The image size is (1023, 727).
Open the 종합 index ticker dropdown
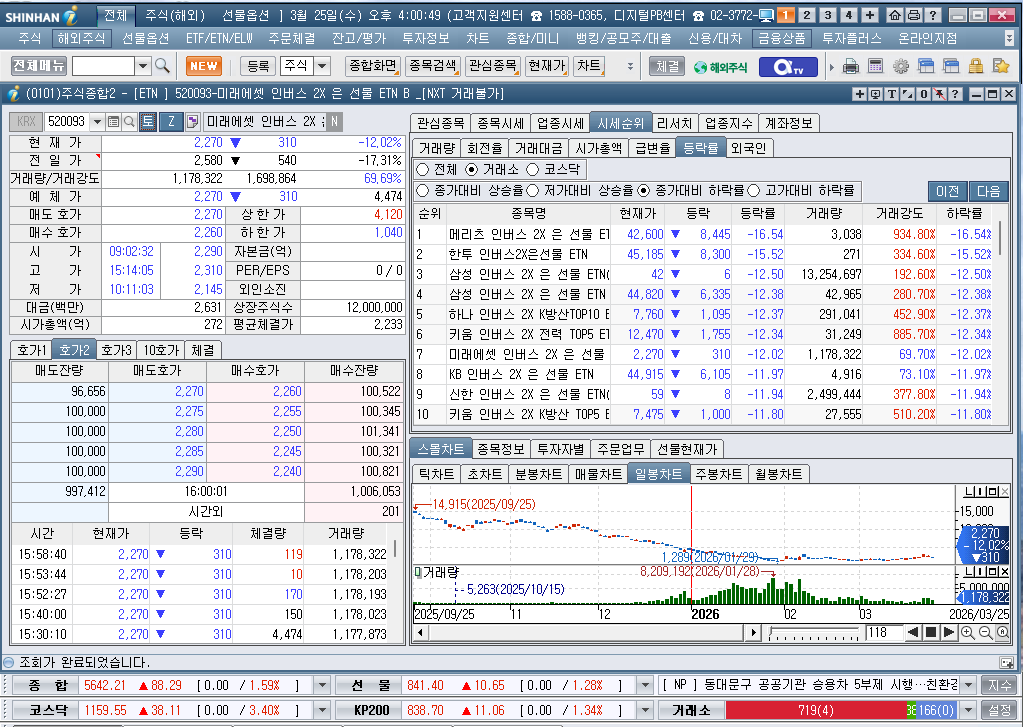click(322, 685)
